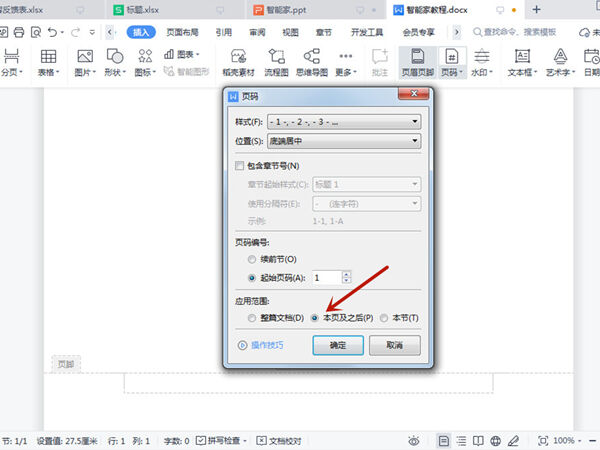Switch to the 插入 ribbon tab
This screenshot has height=450, width=600.
click(141, 33)
